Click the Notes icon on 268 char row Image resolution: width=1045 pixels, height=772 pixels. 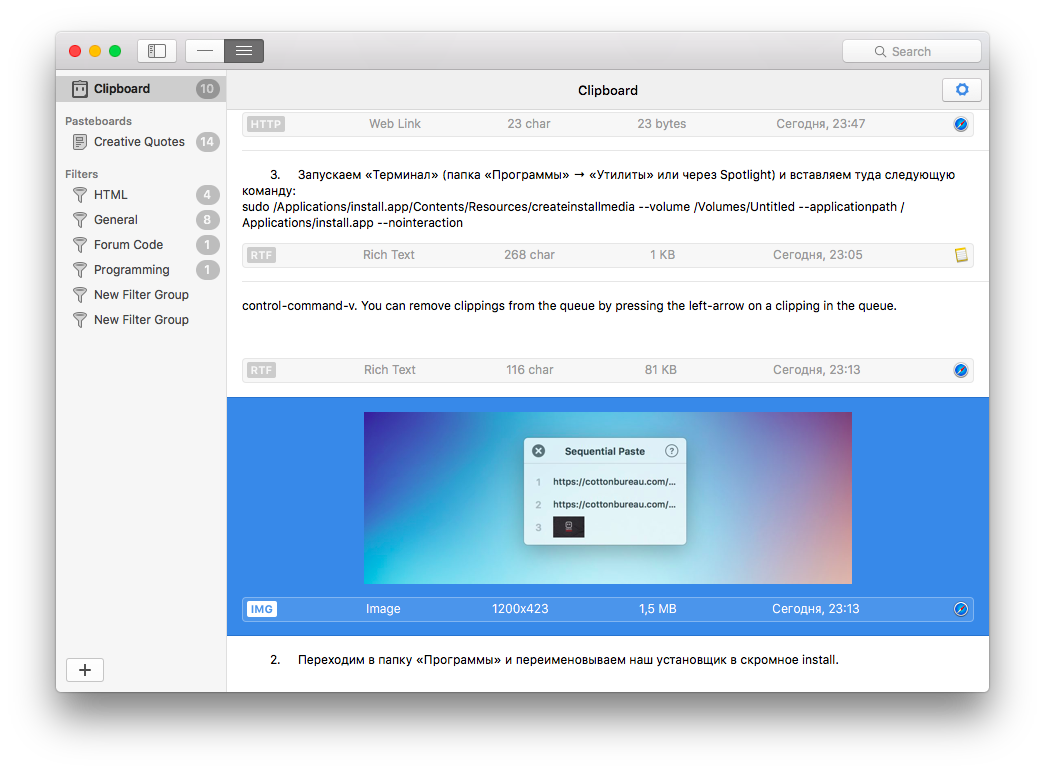coord(961,255)
